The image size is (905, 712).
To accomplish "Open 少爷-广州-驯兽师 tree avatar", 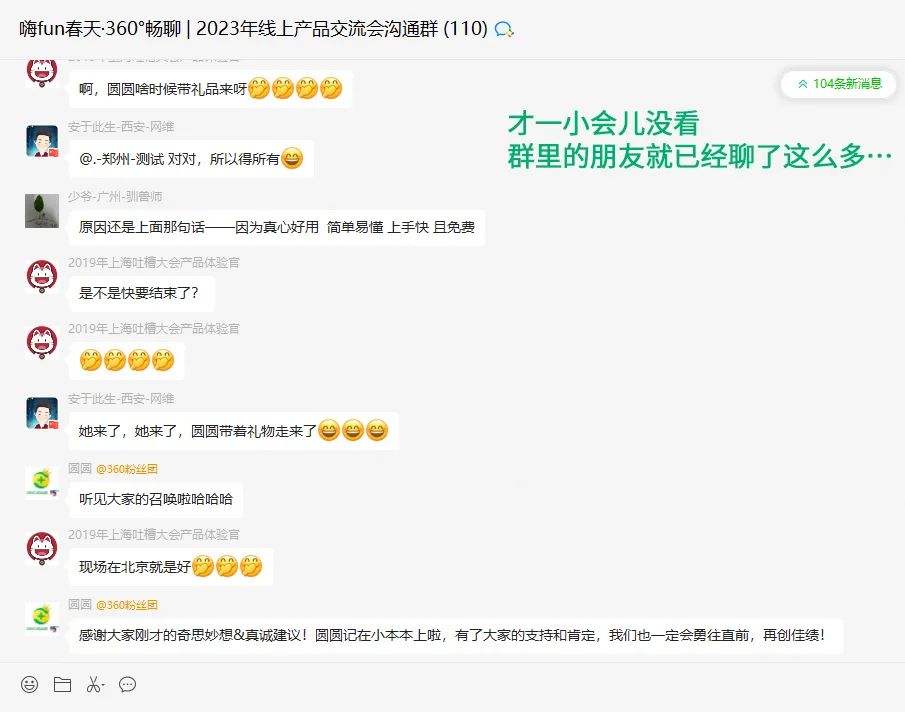I will 42,211.
